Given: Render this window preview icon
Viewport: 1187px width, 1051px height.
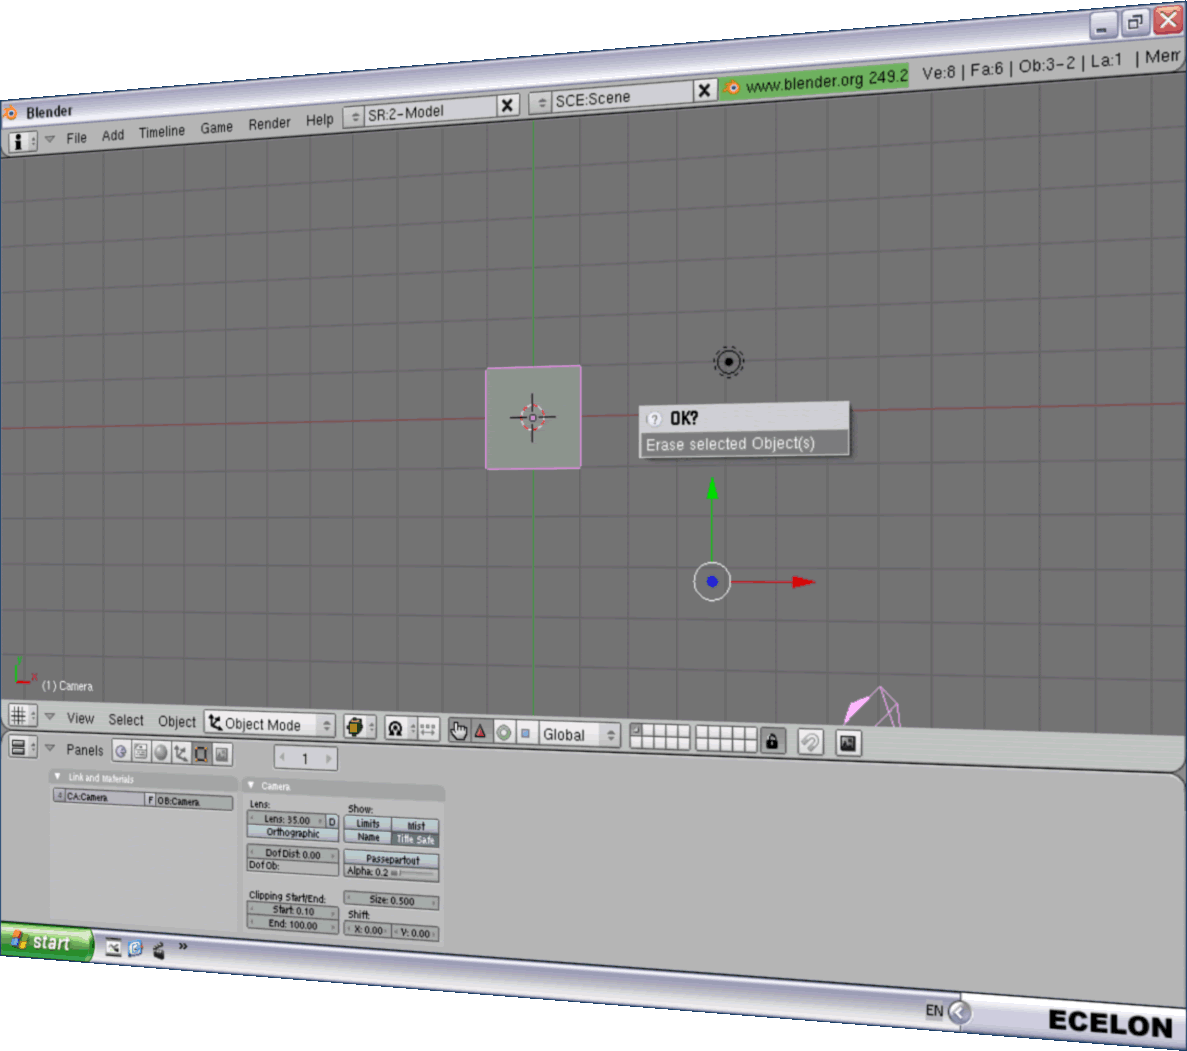Looking at the screenshot, I should coord(848,744).
